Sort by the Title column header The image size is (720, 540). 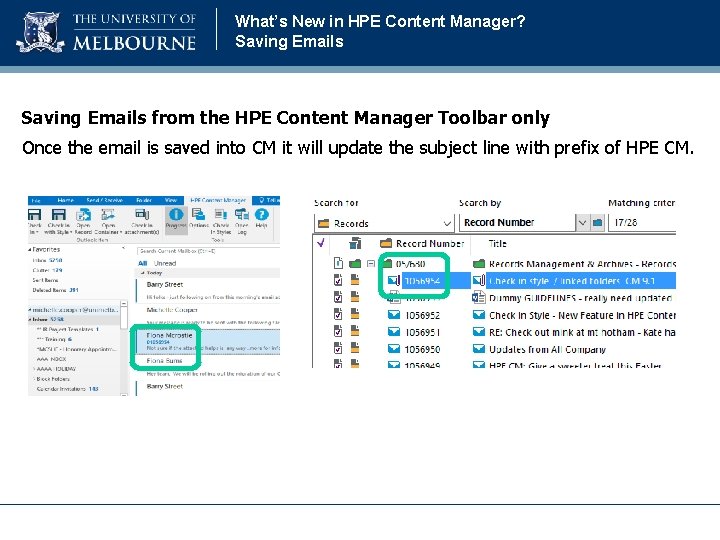497,243
